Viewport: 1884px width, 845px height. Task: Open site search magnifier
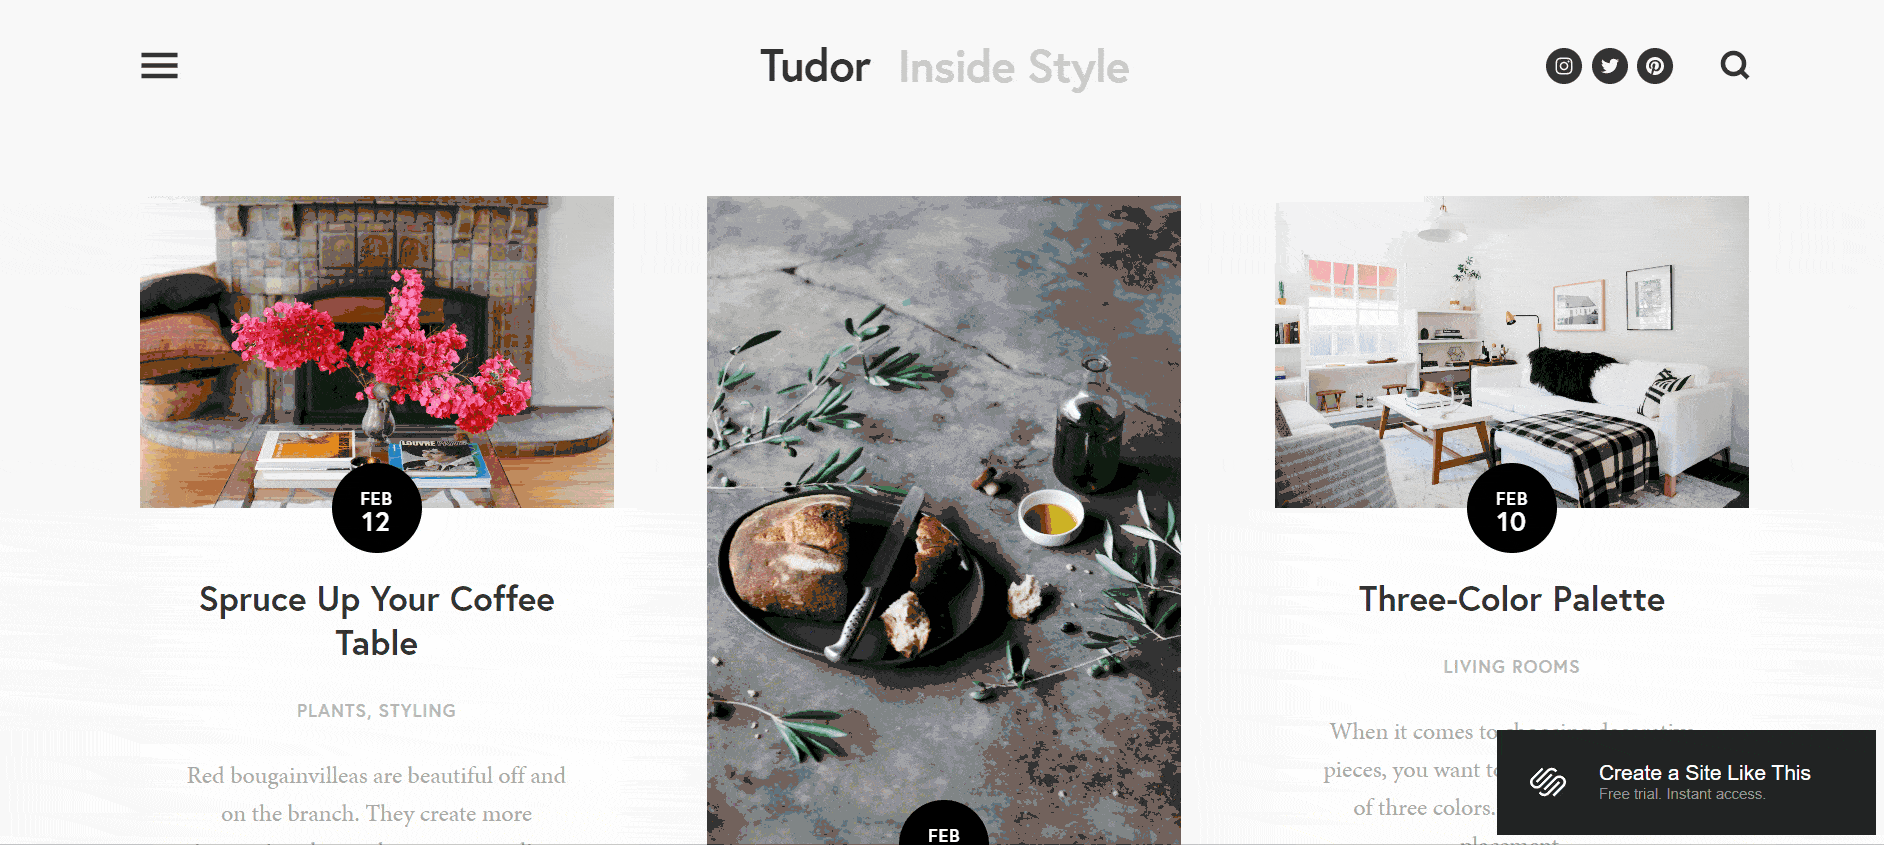click(x=1735, y=66)
